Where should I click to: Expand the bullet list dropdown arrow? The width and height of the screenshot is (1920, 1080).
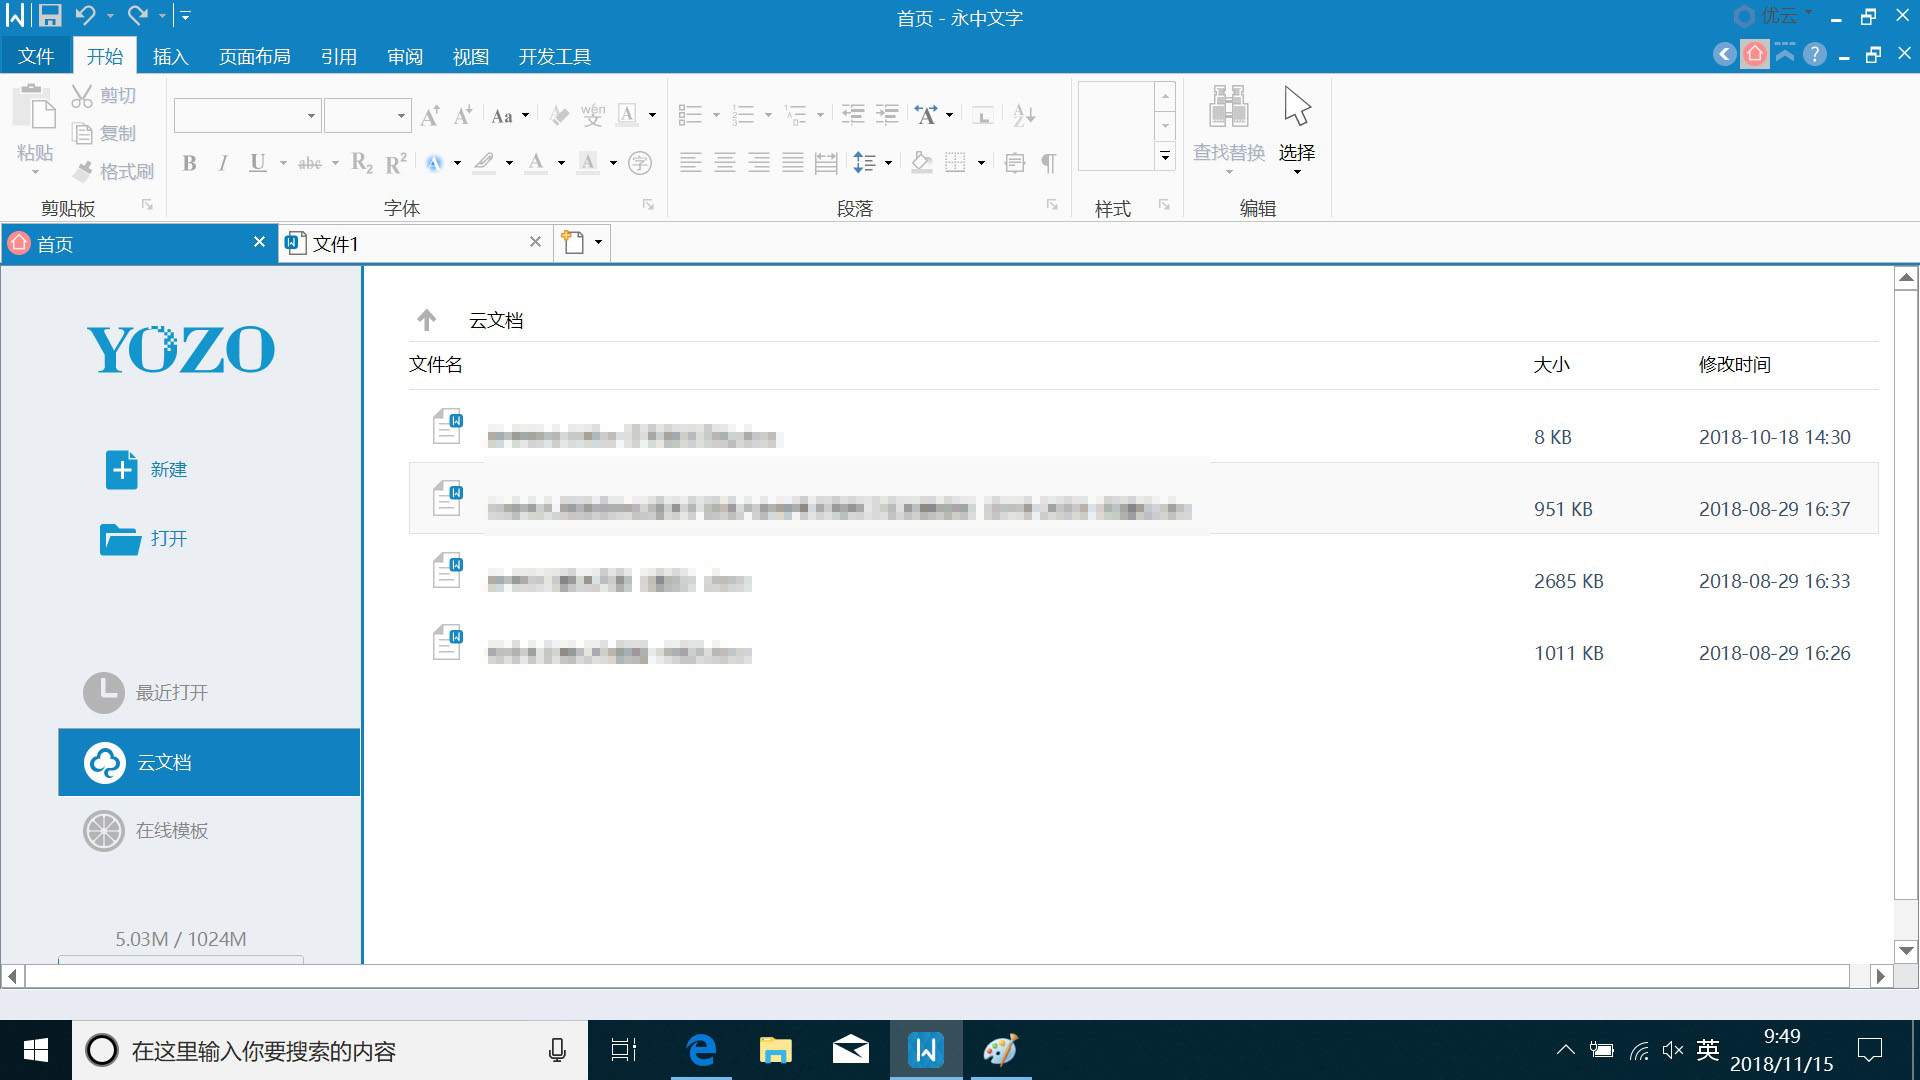pos(716,116)
